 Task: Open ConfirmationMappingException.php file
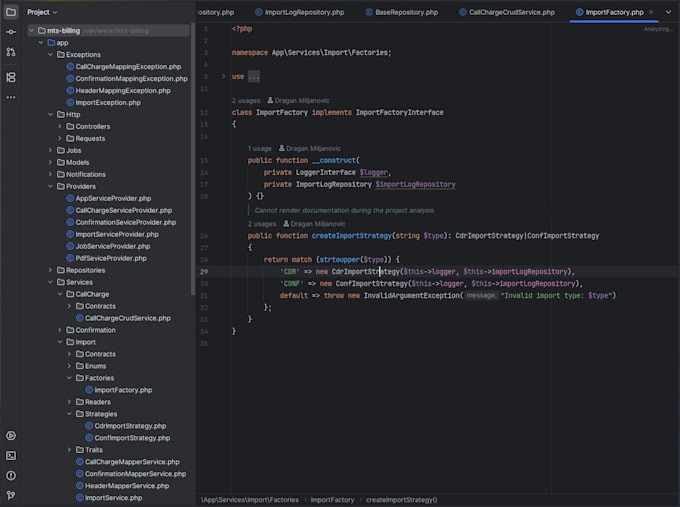coord(127,79)
